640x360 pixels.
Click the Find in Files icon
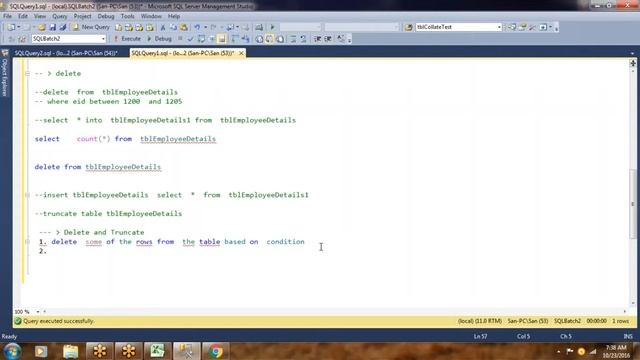(409, 27)
